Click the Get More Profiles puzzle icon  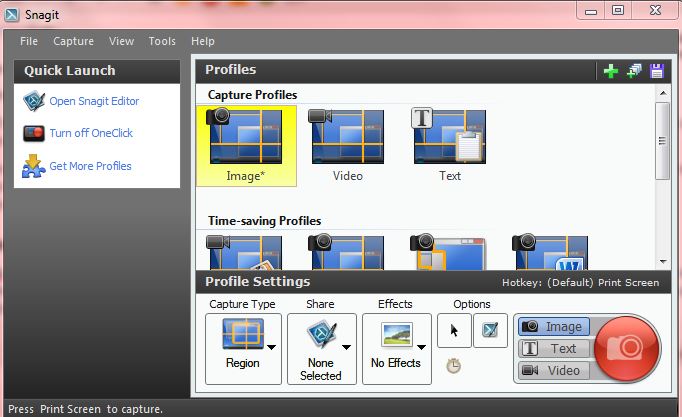pos(33,166)
